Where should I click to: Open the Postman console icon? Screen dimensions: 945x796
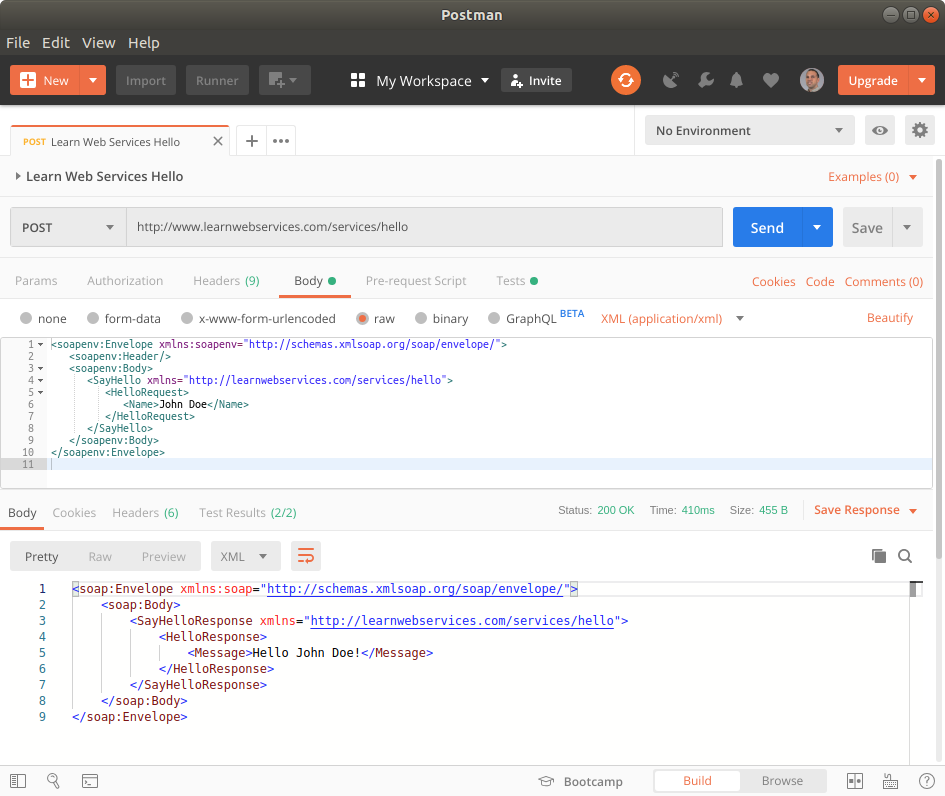90,781
